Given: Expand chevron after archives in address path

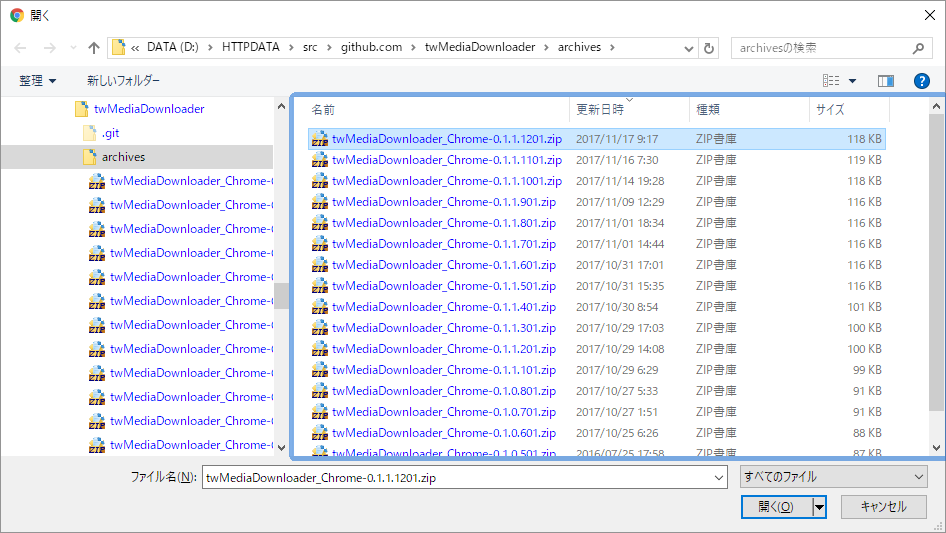Looking at the screenshot, I should tap(612, 48).
